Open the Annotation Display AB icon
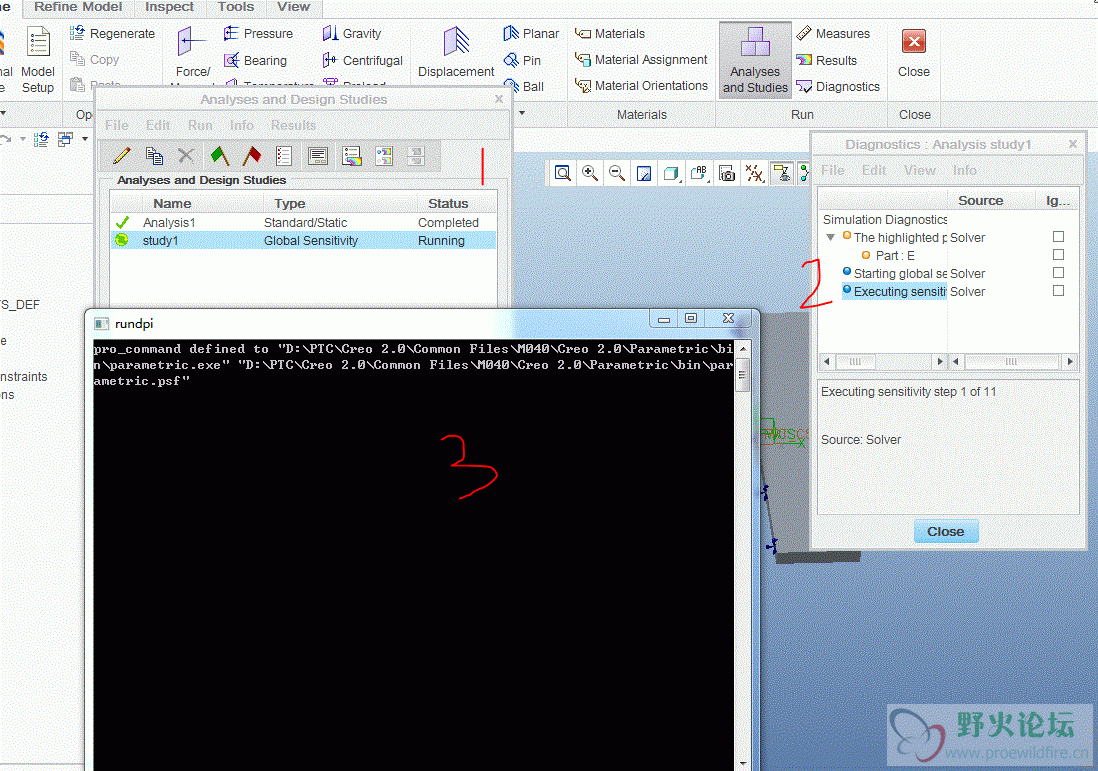The image size is (1098, 771). coord(699,173)
